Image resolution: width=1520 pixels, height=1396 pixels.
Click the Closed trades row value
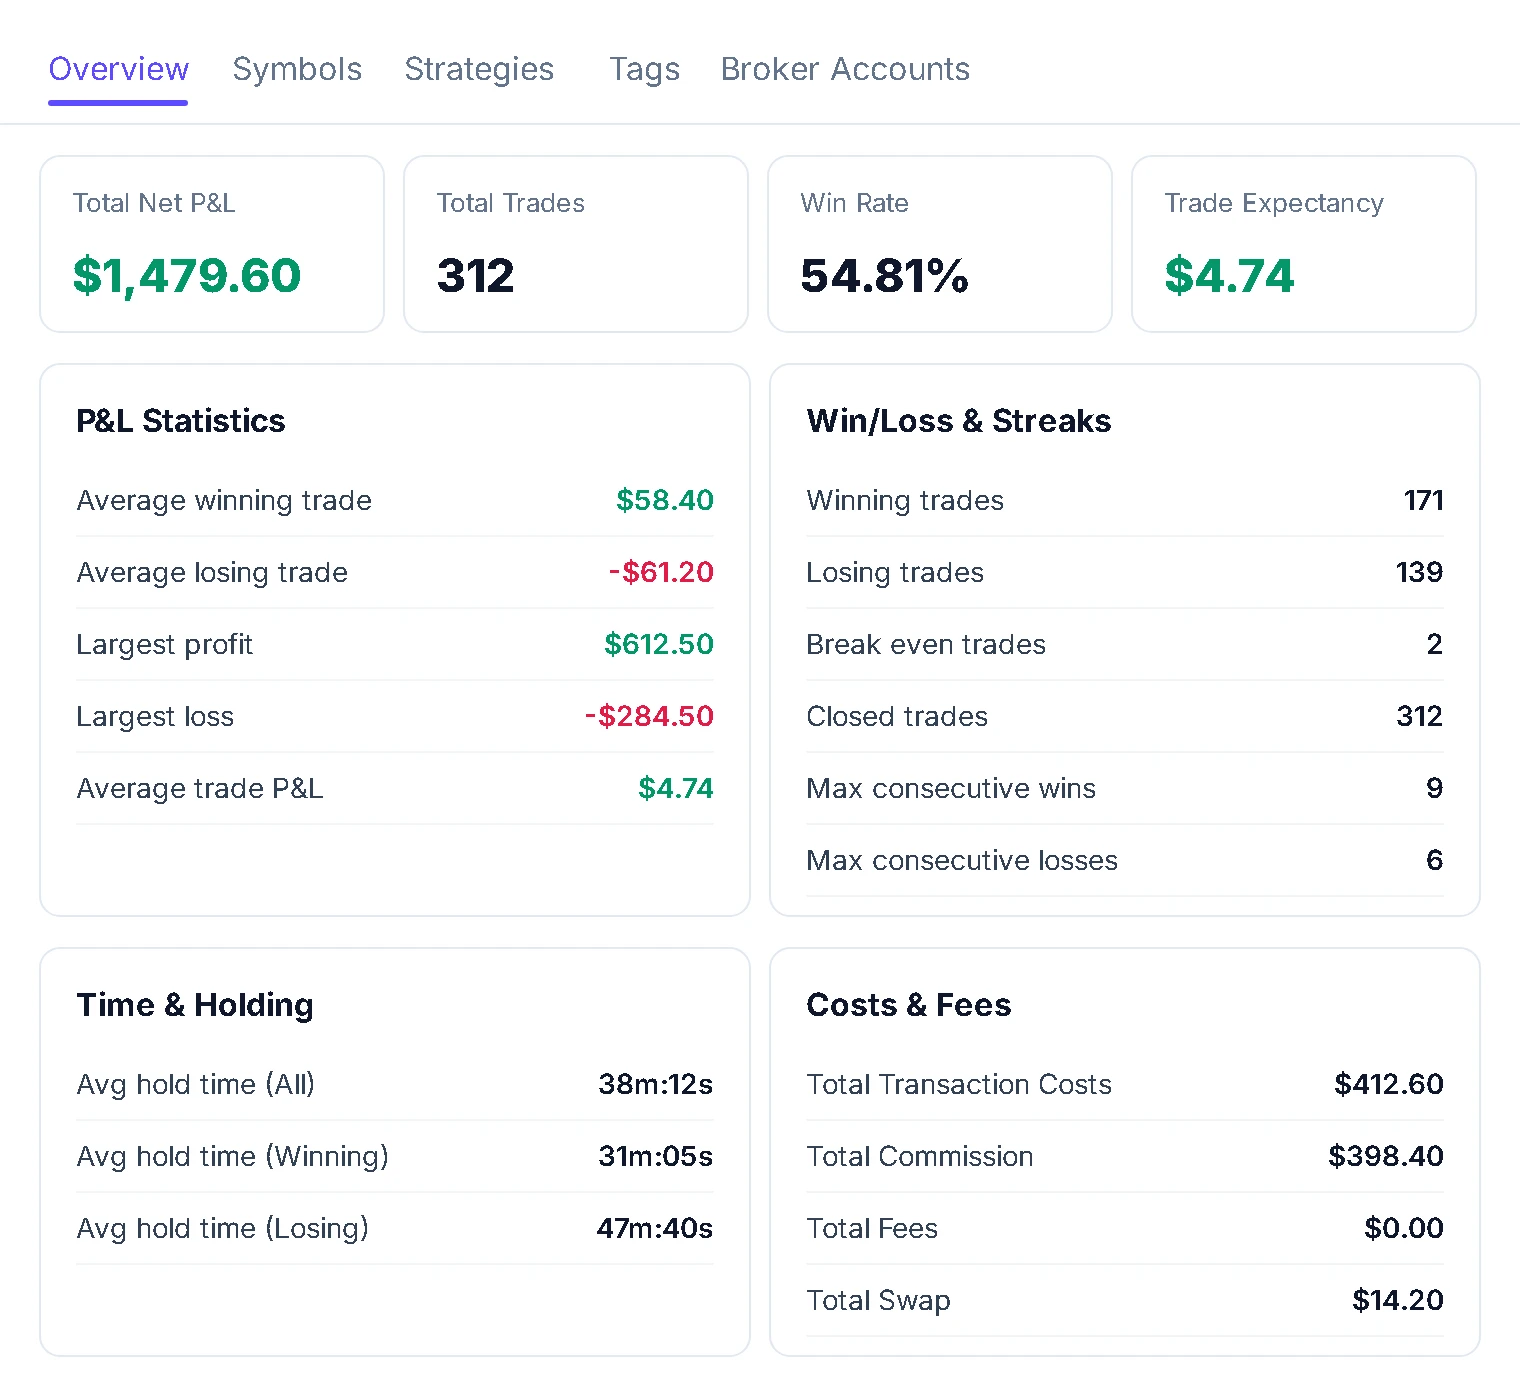pos(1419,716)
